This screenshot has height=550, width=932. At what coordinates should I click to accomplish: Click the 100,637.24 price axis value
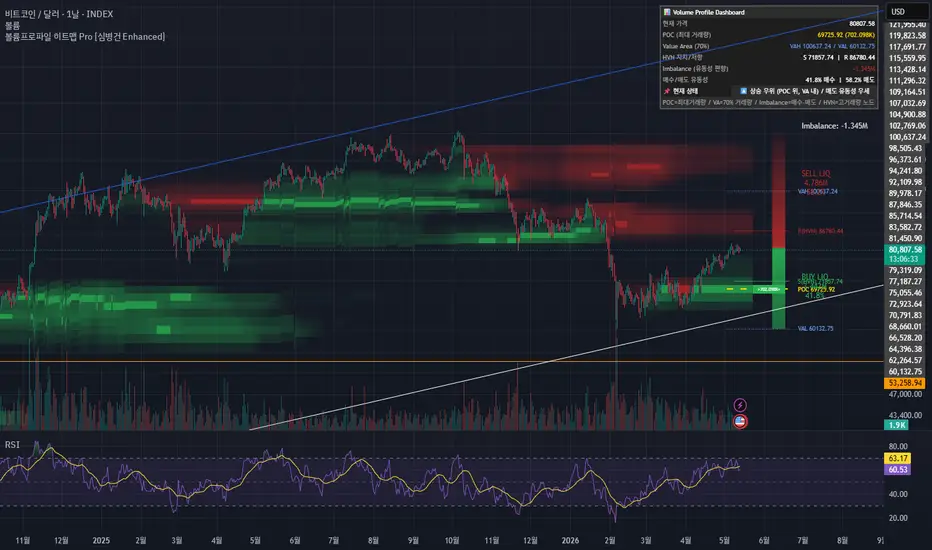[x=907, y=137]
